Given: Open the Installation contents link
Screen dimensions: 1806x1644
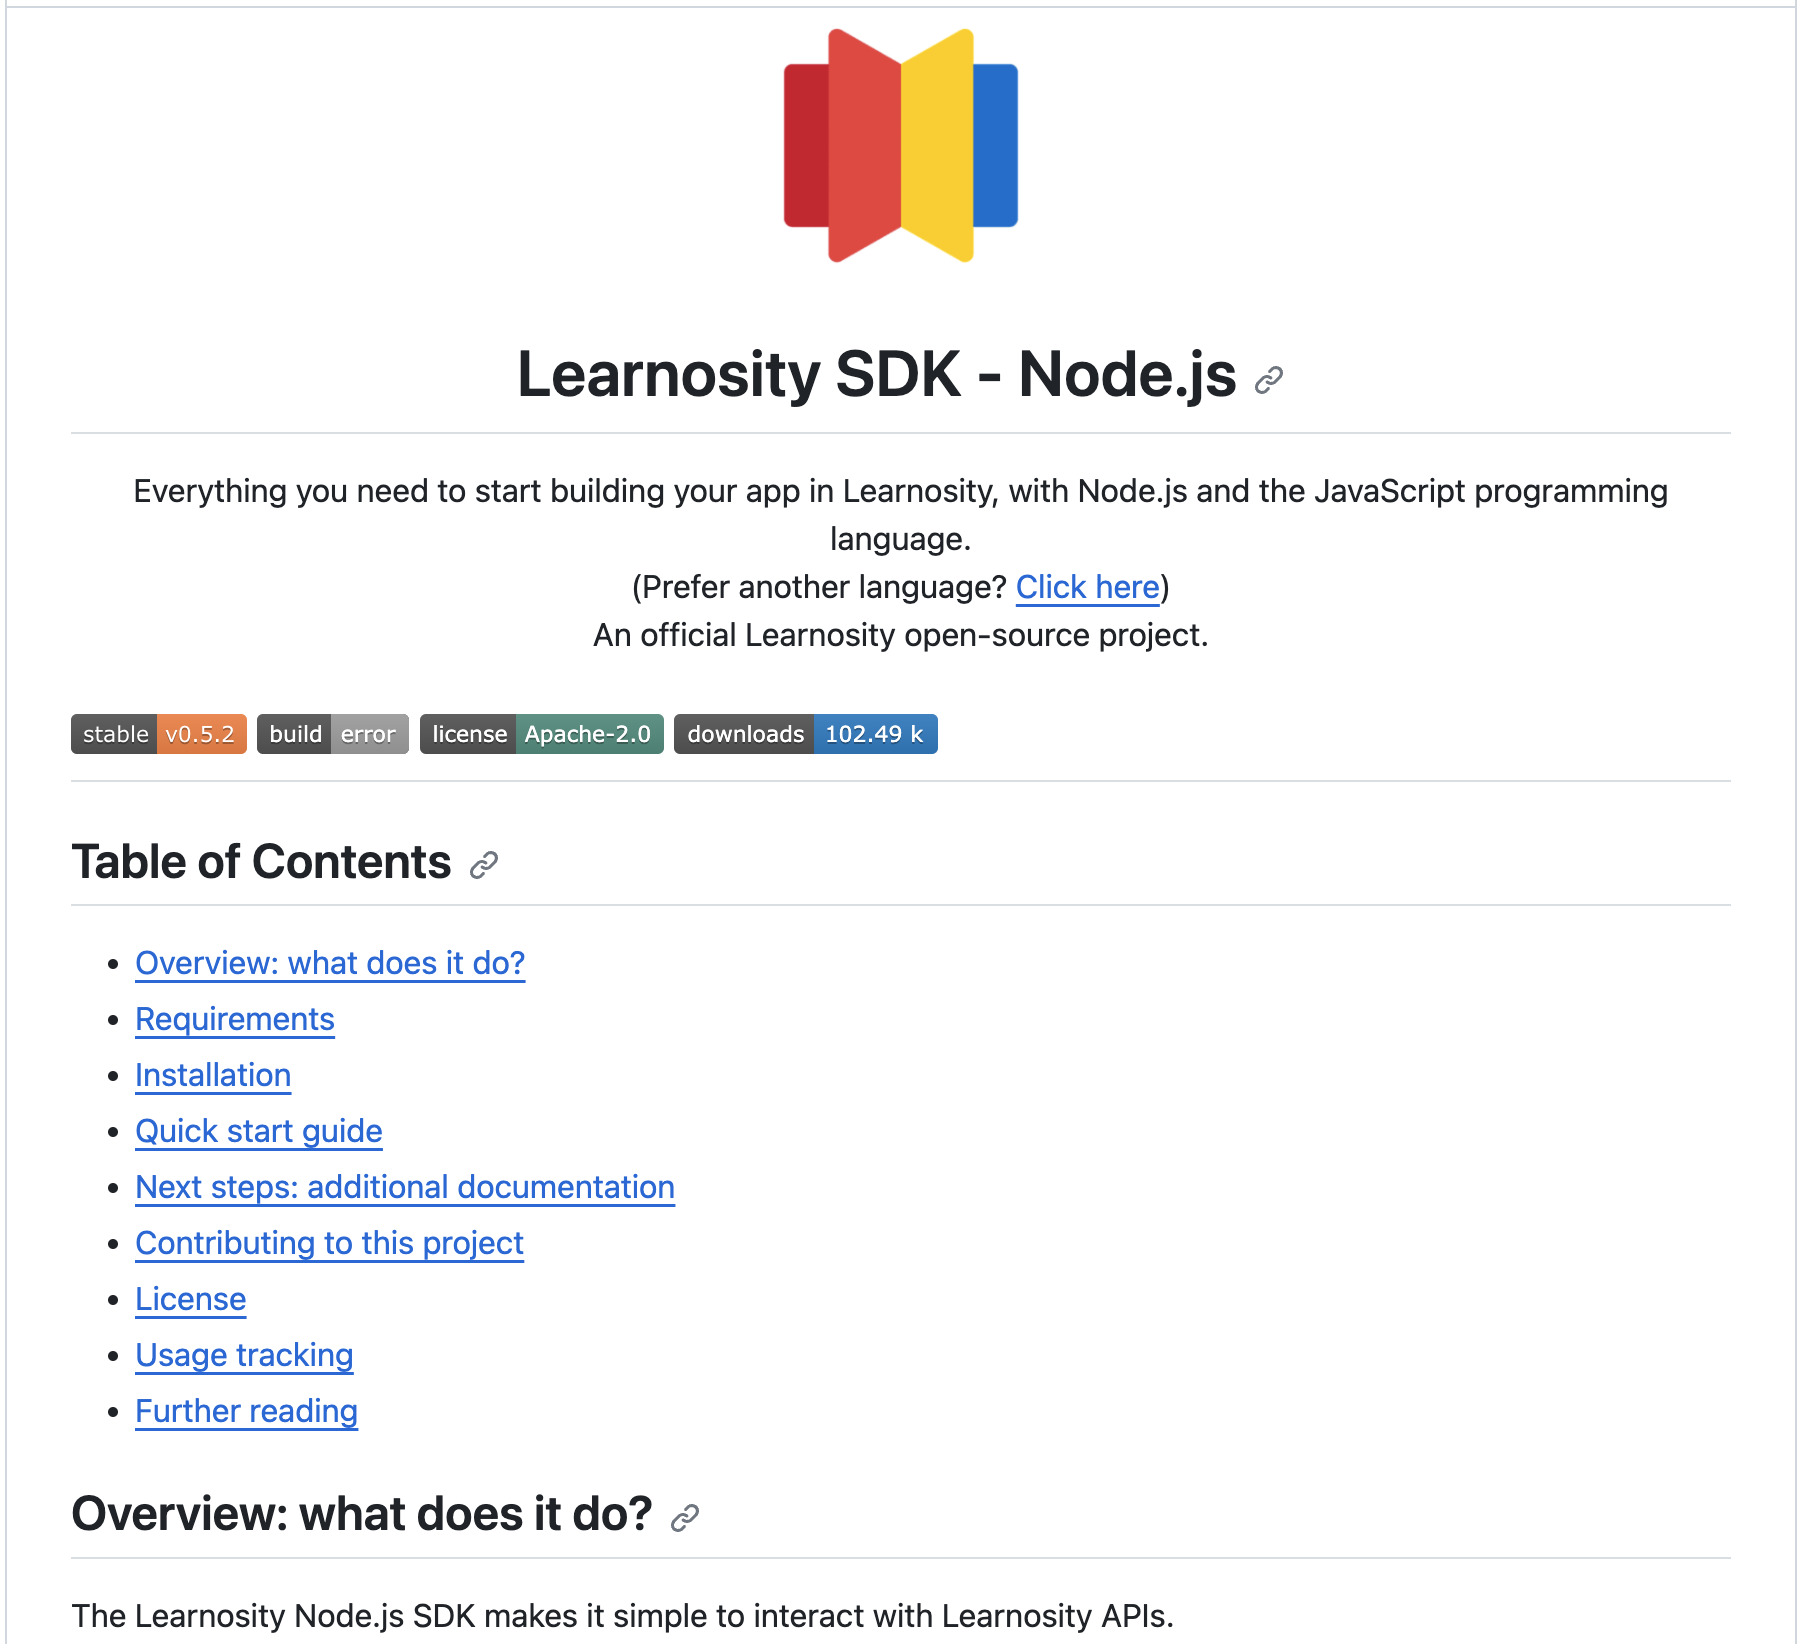Looking at the screenshot, I should click(213, 1075).
